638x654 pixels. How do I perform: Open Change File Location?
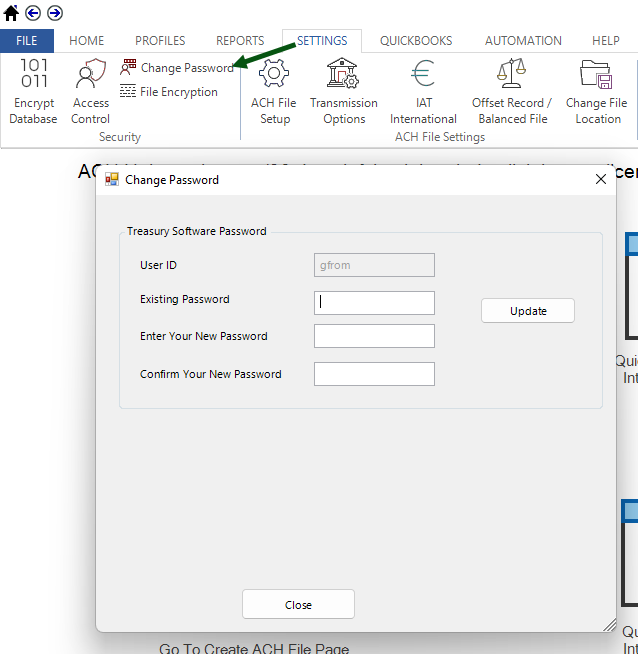click(597, 91)
